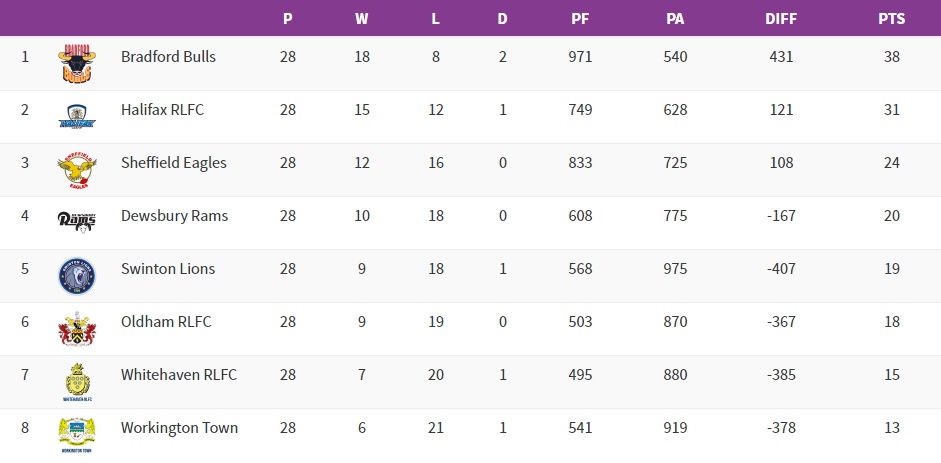This screenshot has width=941, height=463.
Task: Open the Halifax RLFC team name link
Action: 162,110
